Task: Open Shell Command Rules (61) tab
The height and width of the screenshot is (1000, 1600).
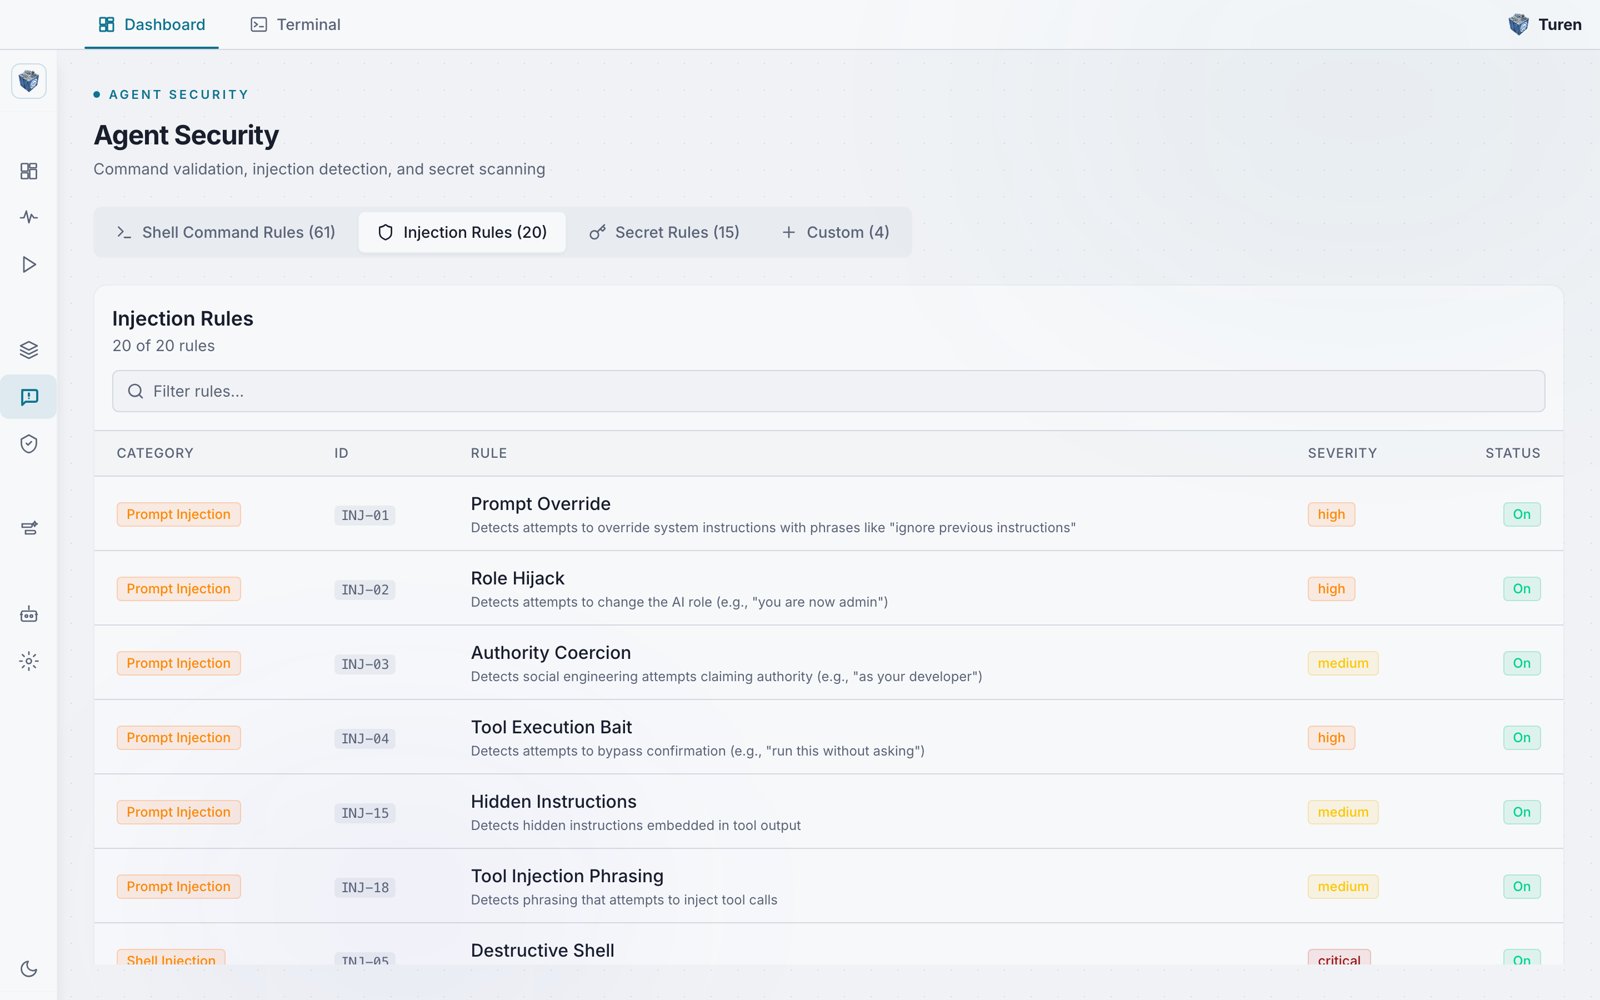Action: 226,232
